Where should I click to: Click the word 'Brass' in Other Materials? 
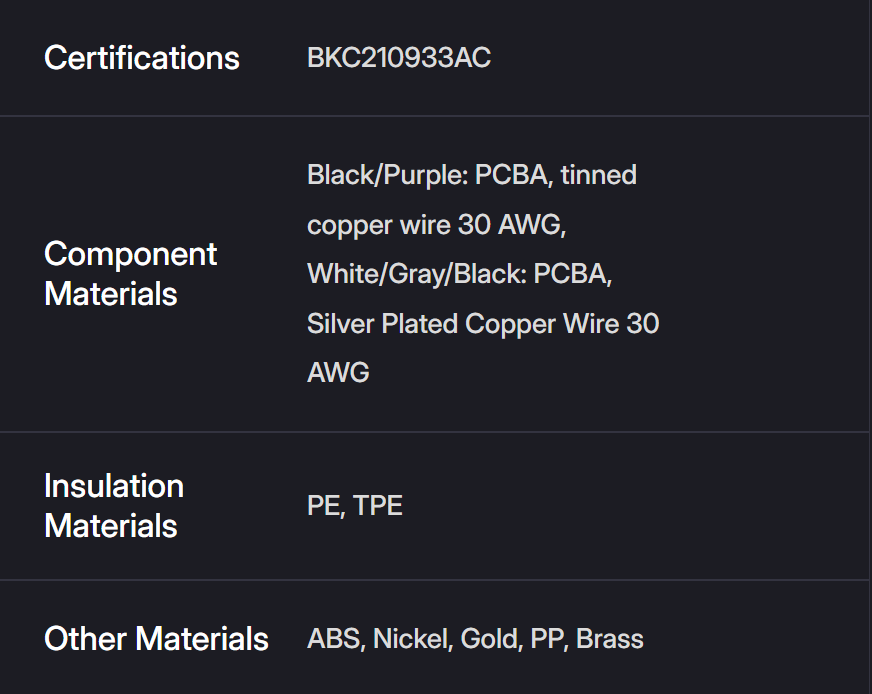click(610, 639)
